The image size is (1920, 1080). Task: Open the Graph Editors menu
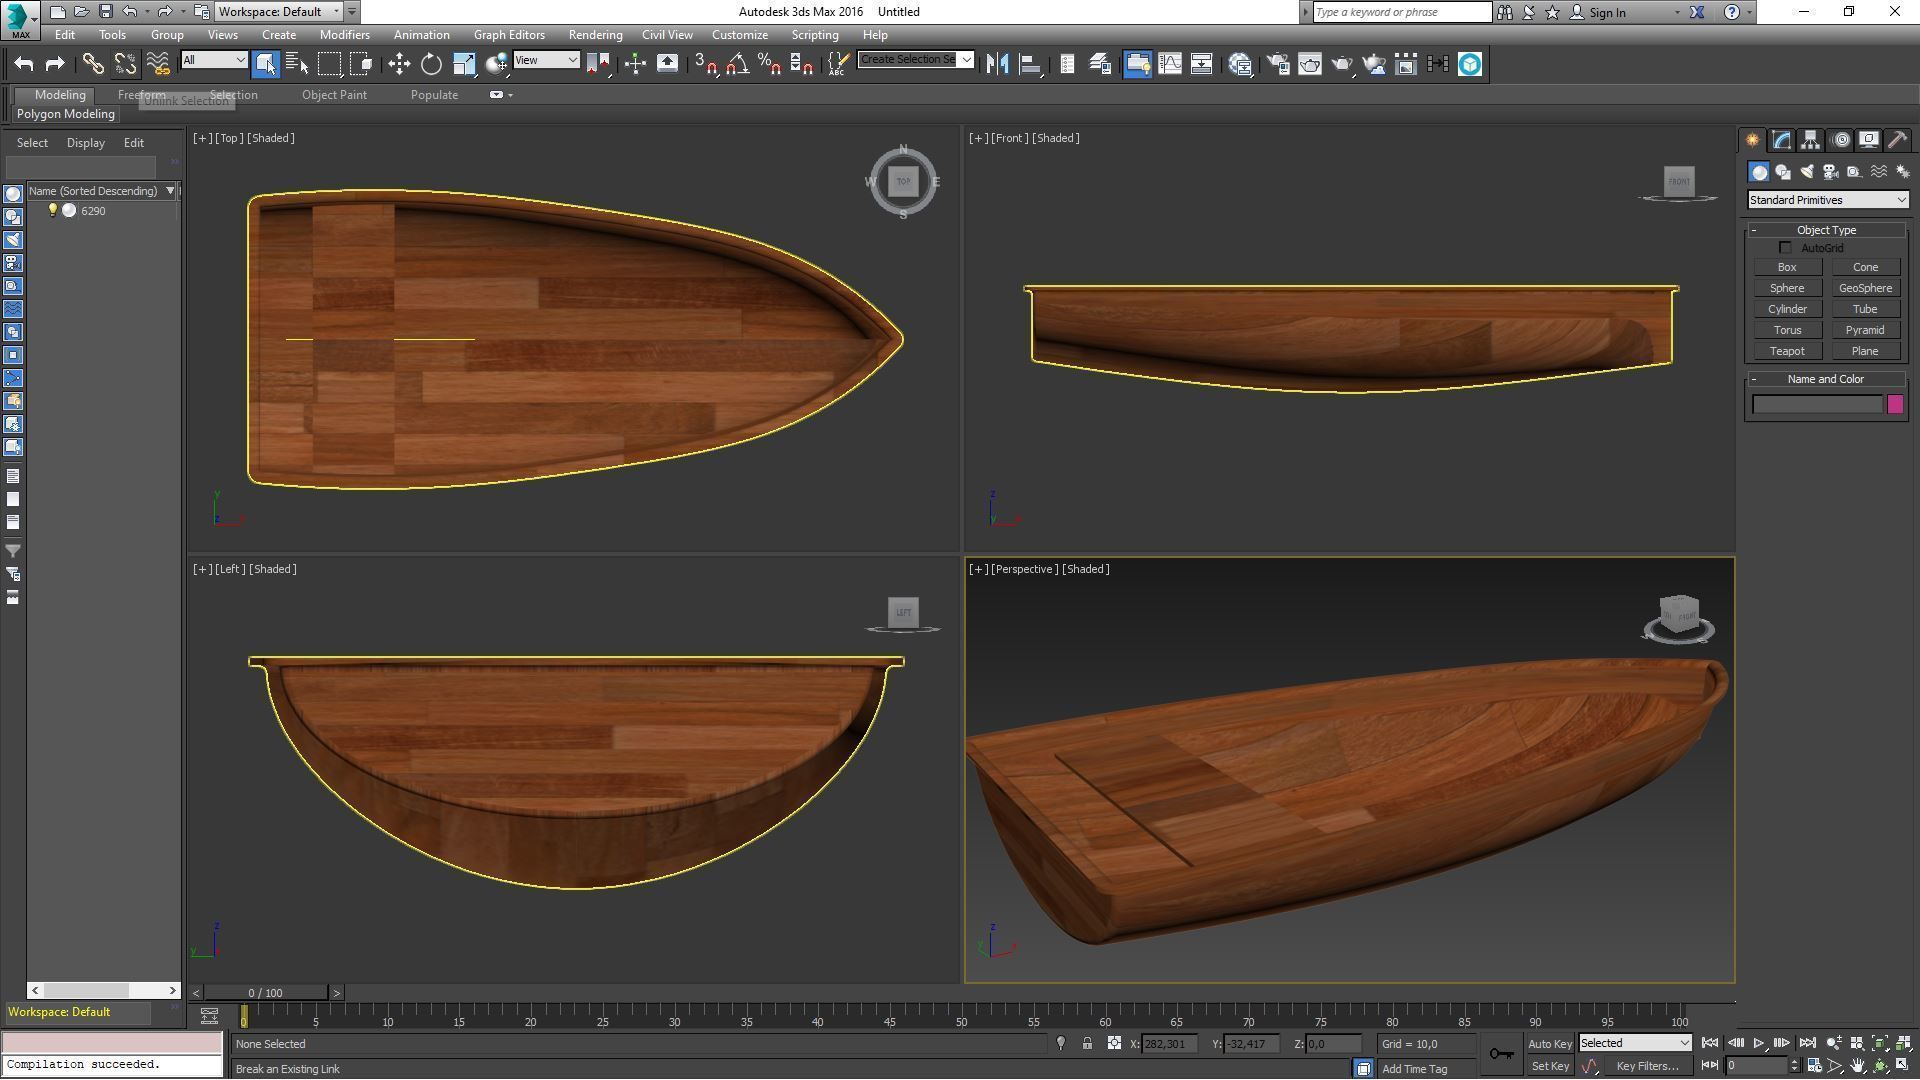click(x=509, y=35)
